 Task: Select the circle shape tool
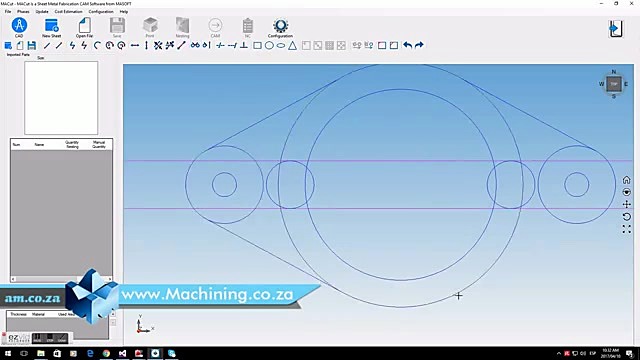(269, 45)
